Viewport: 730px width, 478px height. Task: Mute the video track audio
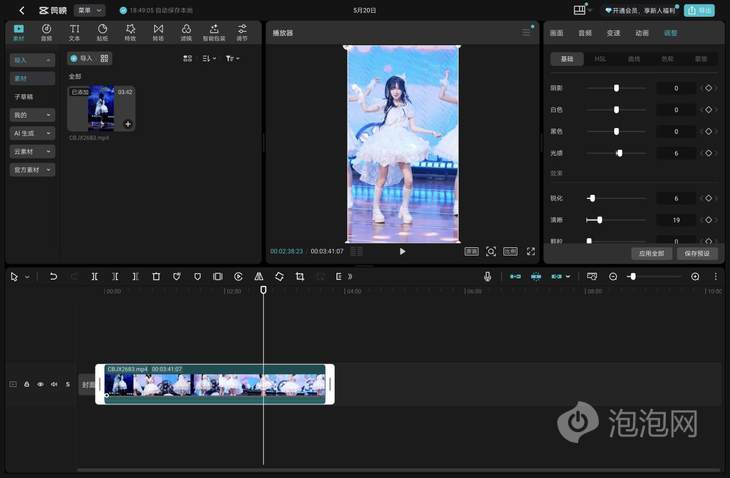54,384
